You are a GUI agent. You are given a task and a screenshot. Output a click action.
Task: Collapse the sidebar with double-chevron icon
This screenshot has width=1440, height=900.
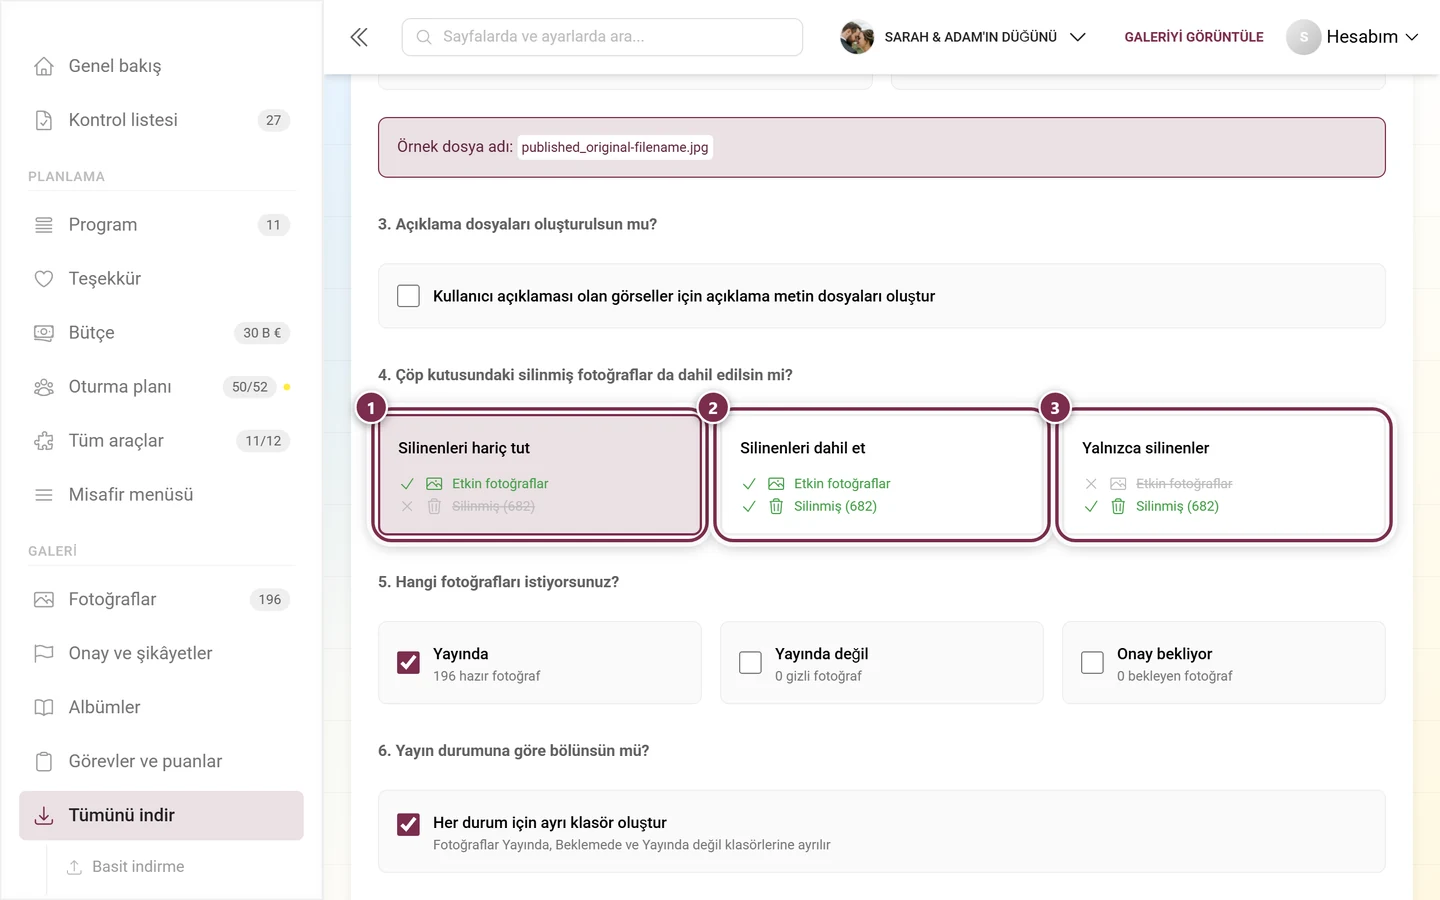[x=359, y=37]
